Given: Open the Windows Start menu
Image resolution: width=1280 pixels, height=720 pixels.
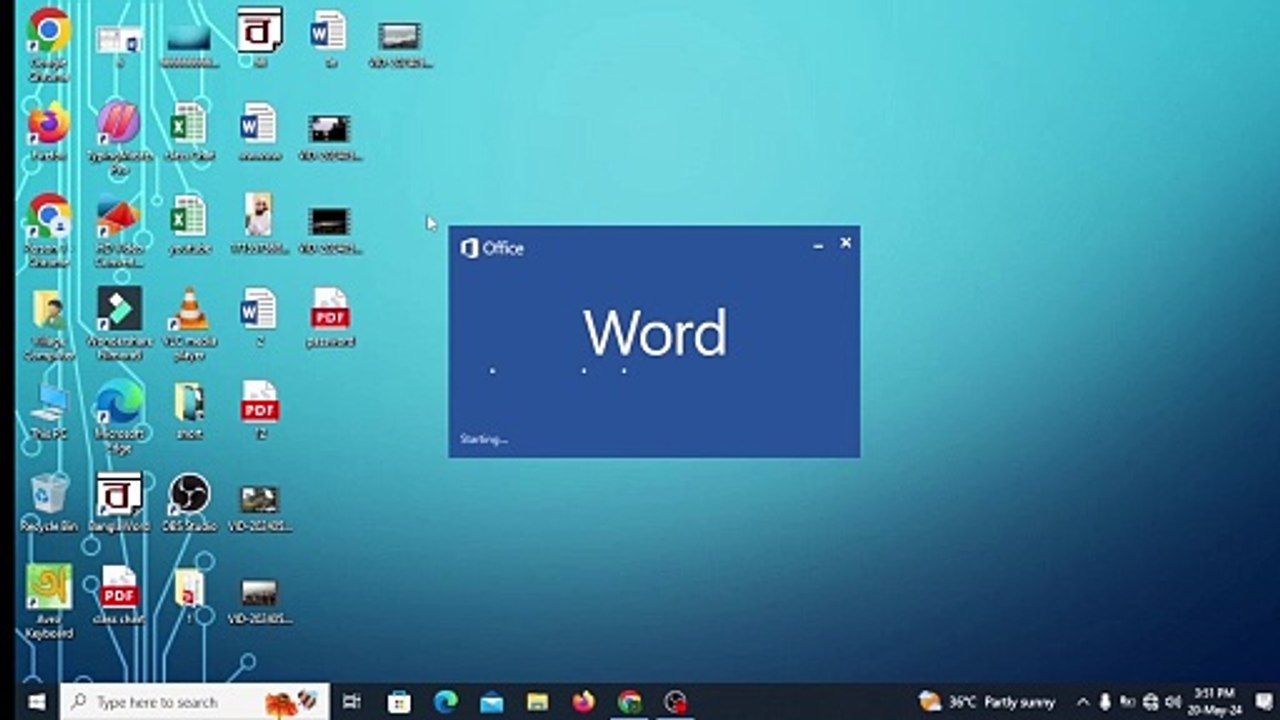Looking at the screenshot, I should click(37, 702).
